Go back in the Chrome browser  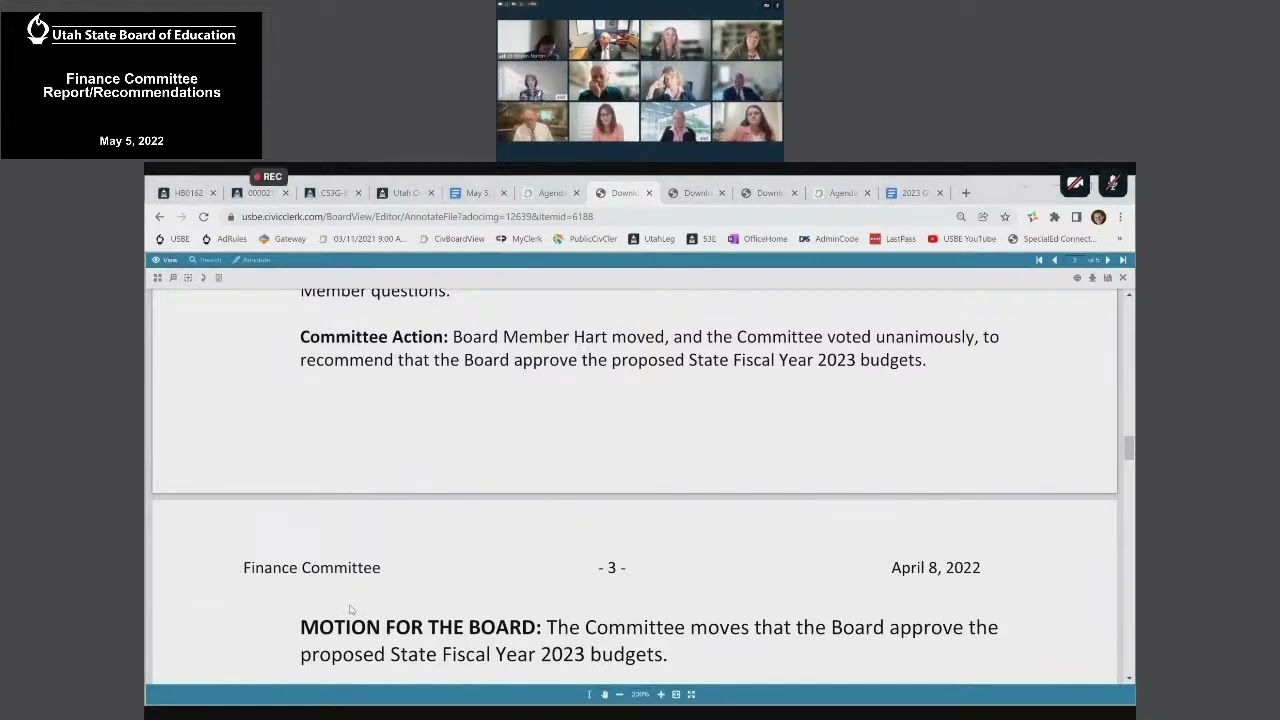160,217
